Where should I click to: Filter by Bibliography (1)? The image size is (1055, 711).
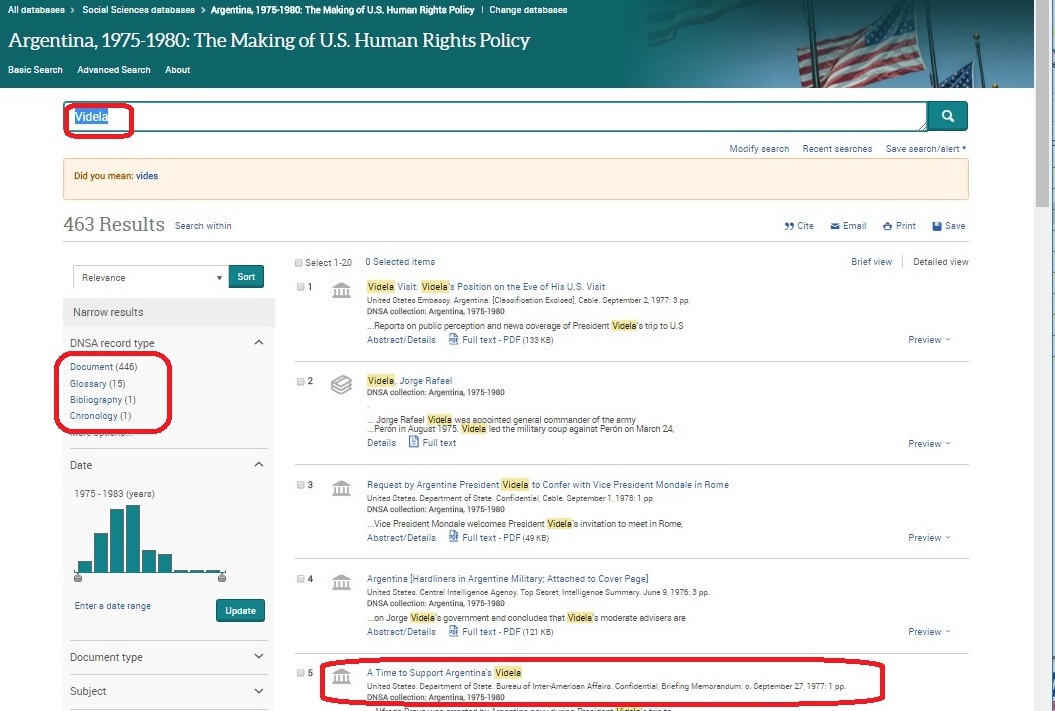tap(103, 400)
